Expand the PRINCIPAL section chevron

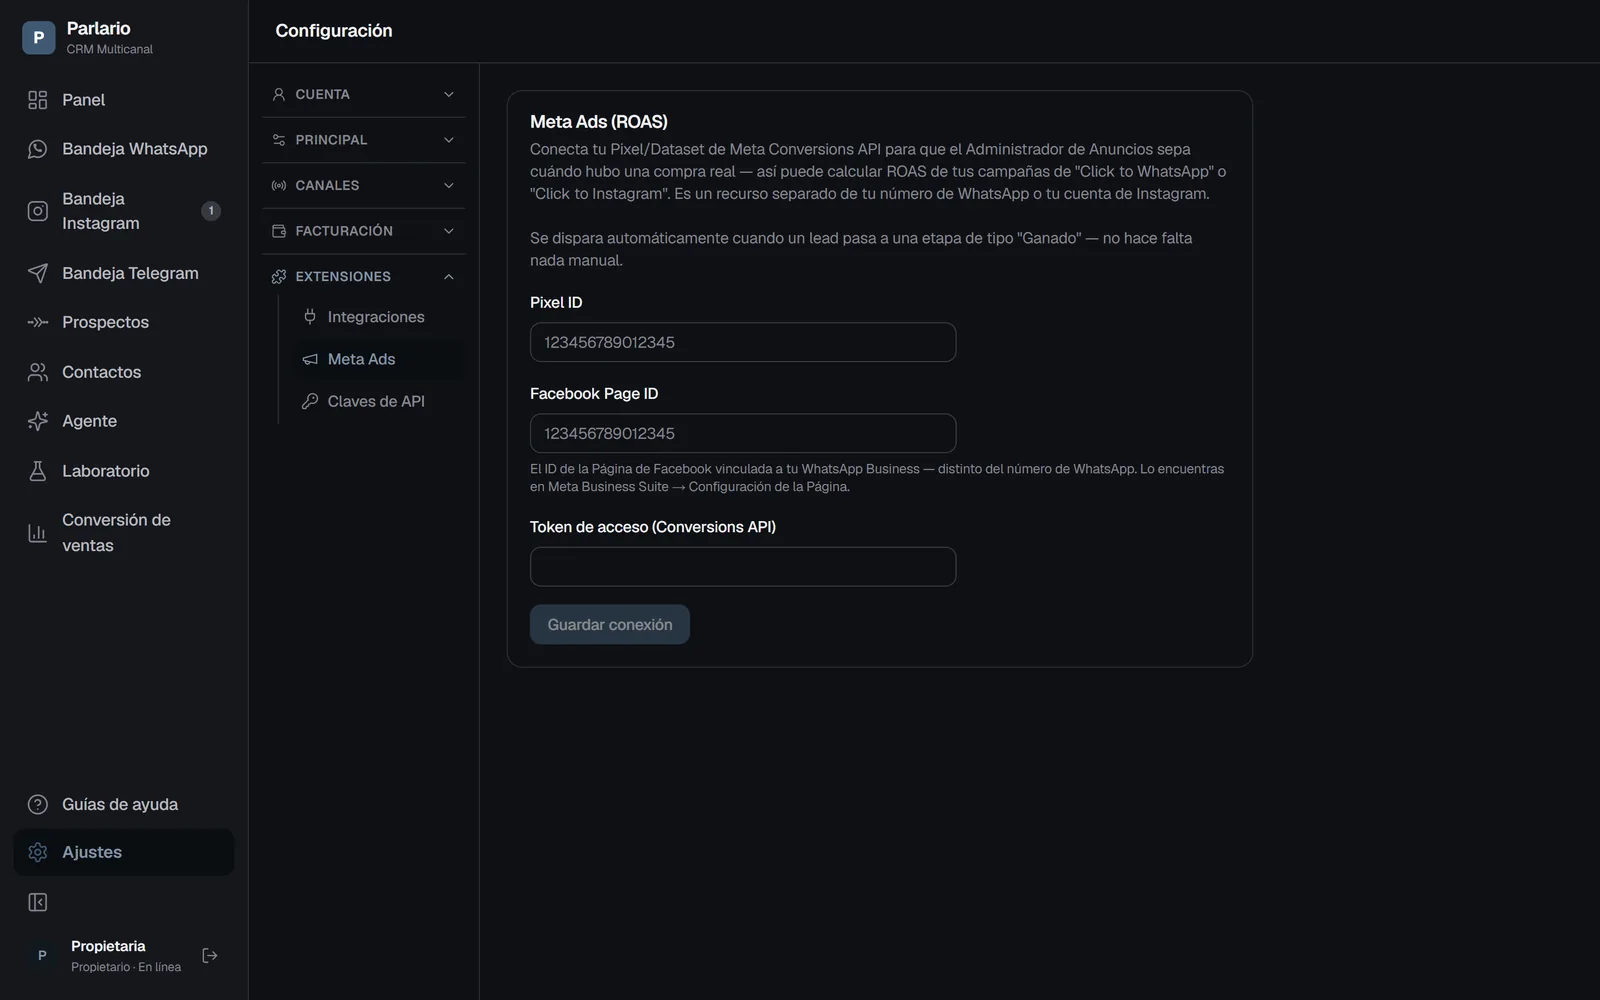pyautogui.click(x=449, y=140)
